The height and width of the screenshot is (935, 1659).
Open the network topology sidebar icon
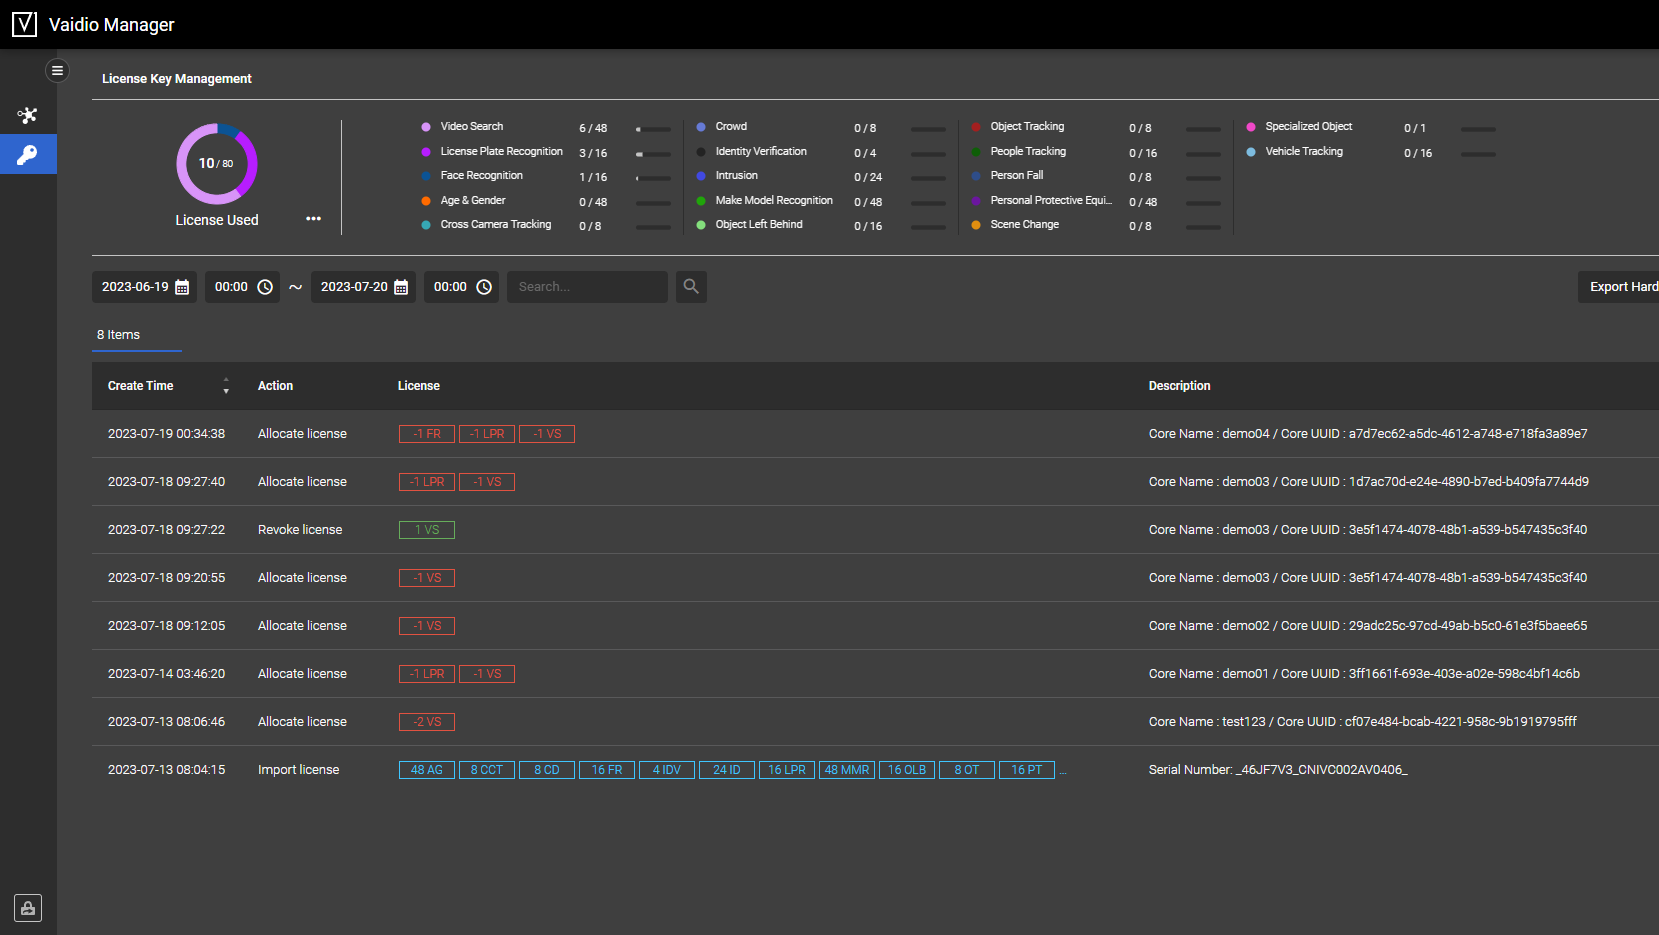coord(28,115)
